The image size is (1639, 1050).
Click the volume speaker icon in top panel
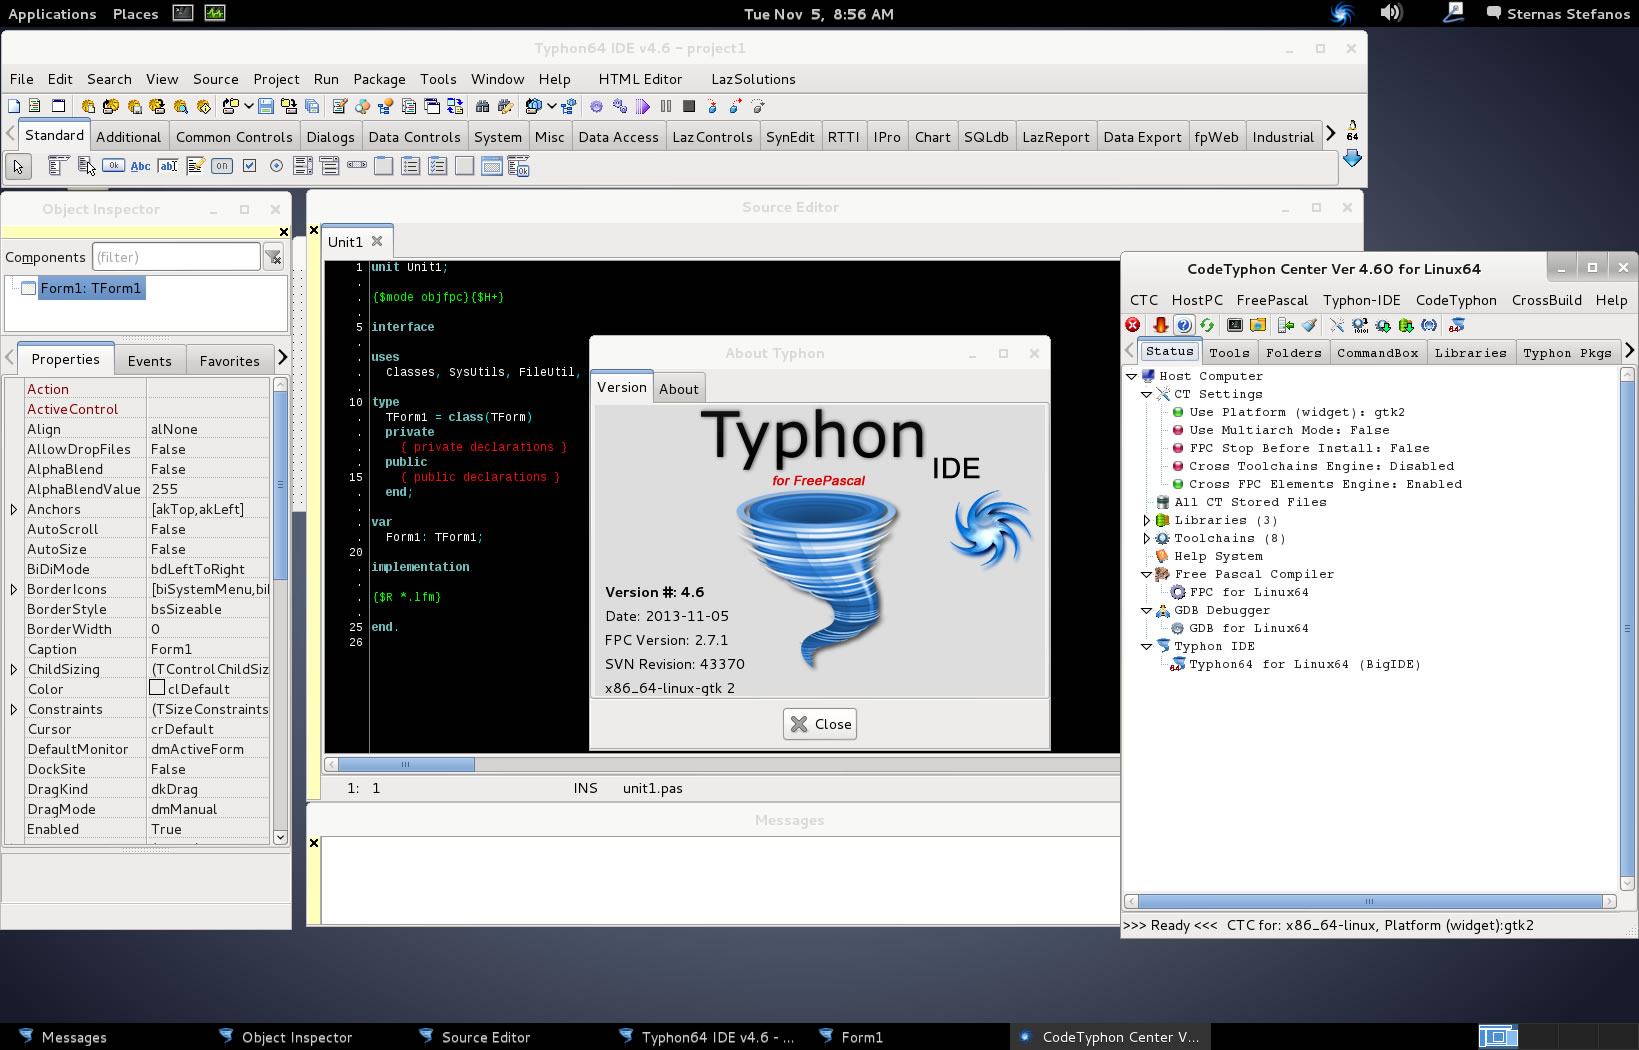tap(1391, 13)
